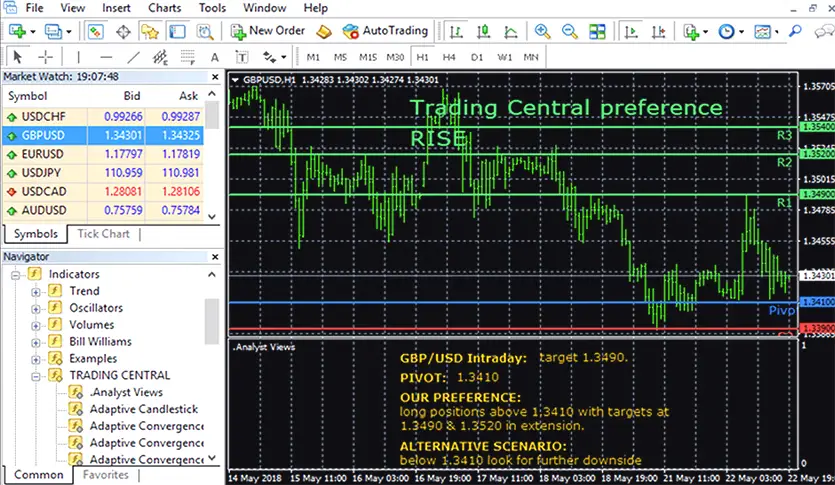The height and width of the screenshot is (485, 835).
Task: Zoom out on the chart
Action: [570, 32]
